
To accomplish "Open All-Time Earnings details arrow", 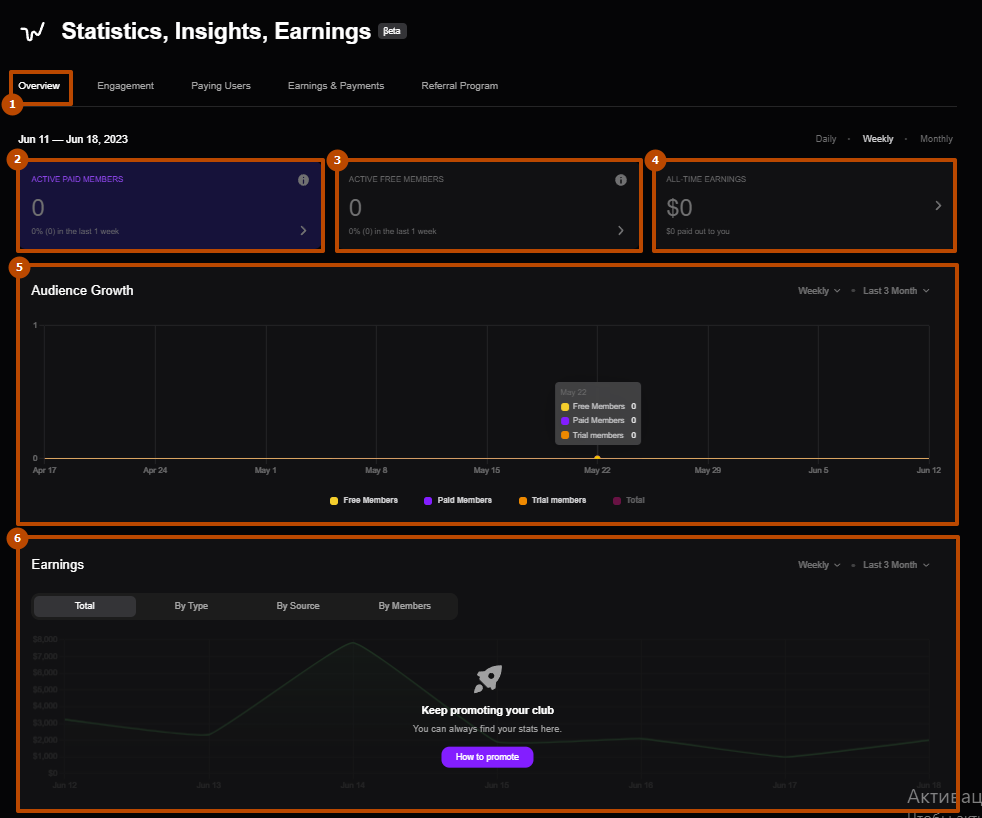I will [938, 206].
